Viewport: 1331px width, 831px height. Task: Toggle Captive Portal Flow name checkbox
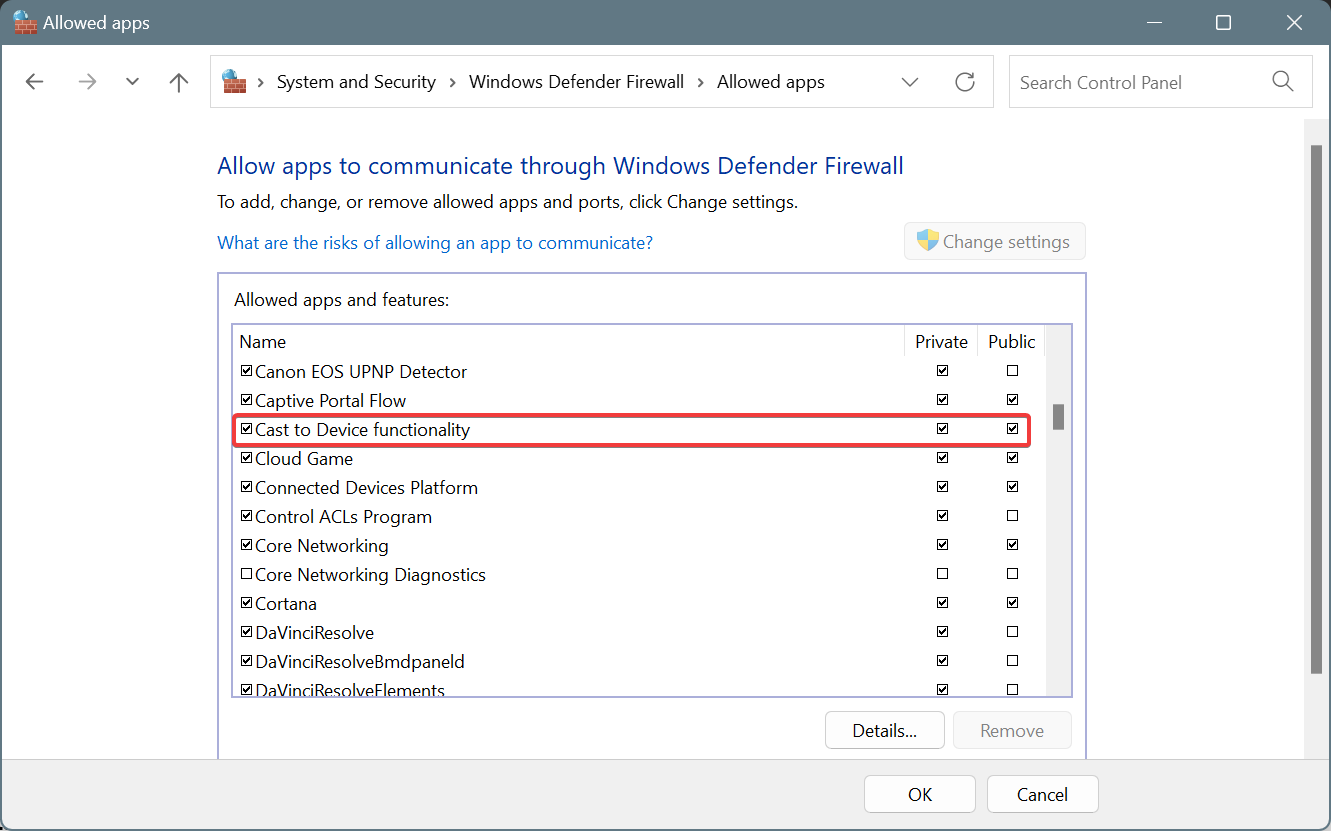247,400
